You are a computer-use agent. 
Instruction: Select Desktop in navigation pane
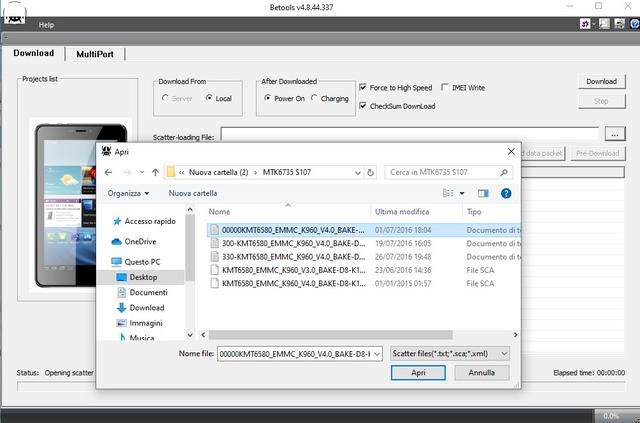click(x=143, y=277)
